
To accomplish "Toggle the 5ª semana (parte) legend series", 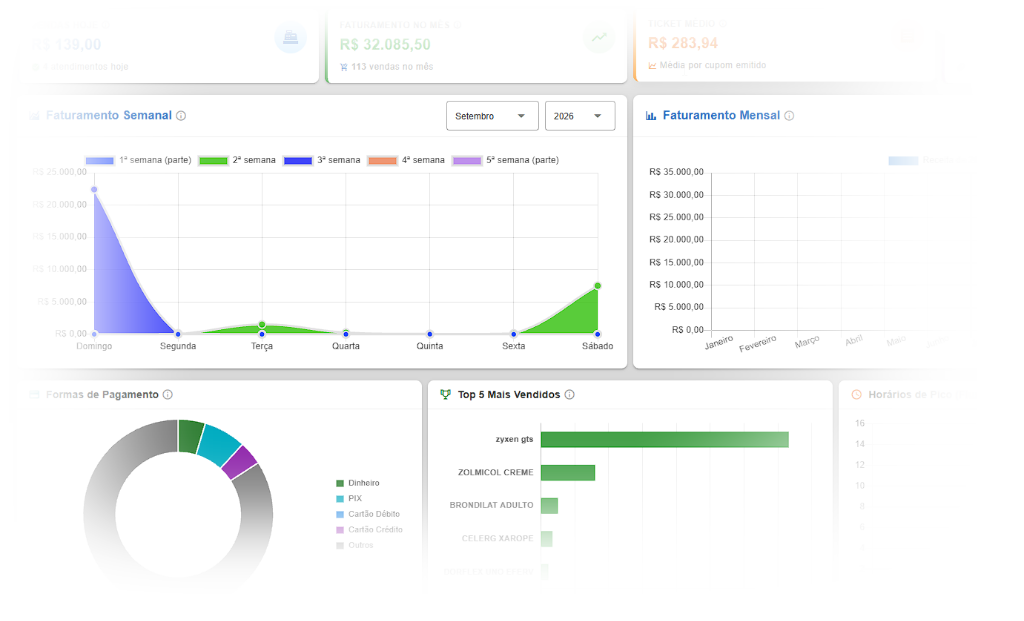I will (x=506, y=160).
